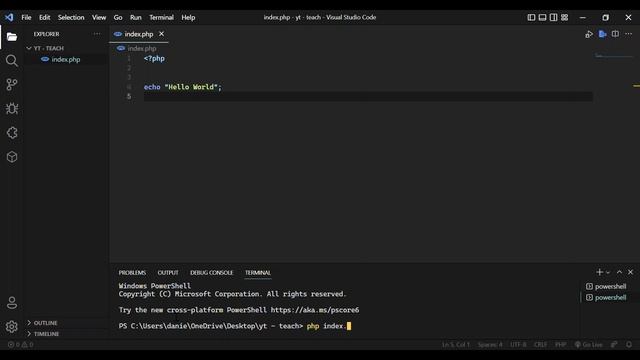The width and height of the screenshot is (640, 360).
Task: Open the Accounts menu icon
Action: tap(12, 303)
